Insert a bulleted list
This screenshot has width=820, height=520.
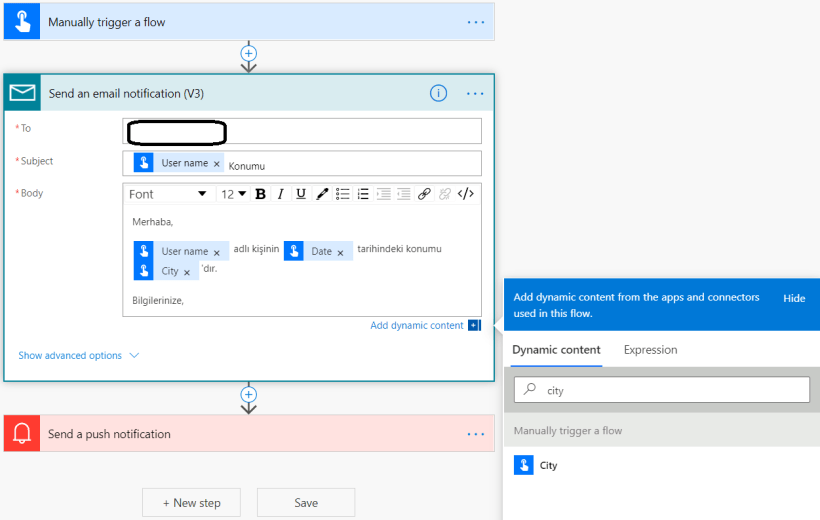coord(343,194)
